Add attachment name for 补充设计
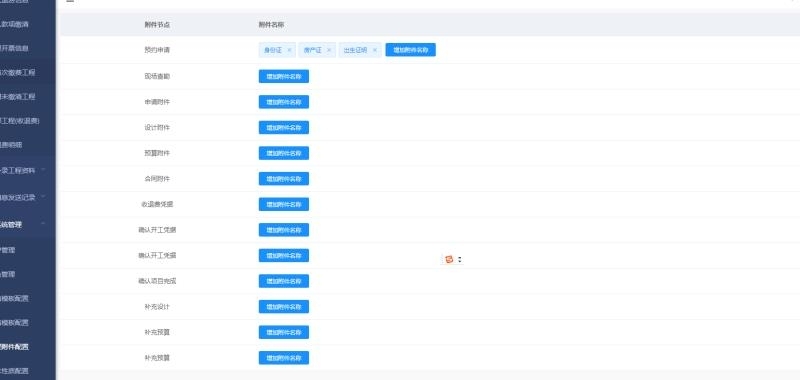The width and height of the screenshot is (800, 380). point(284,307)
